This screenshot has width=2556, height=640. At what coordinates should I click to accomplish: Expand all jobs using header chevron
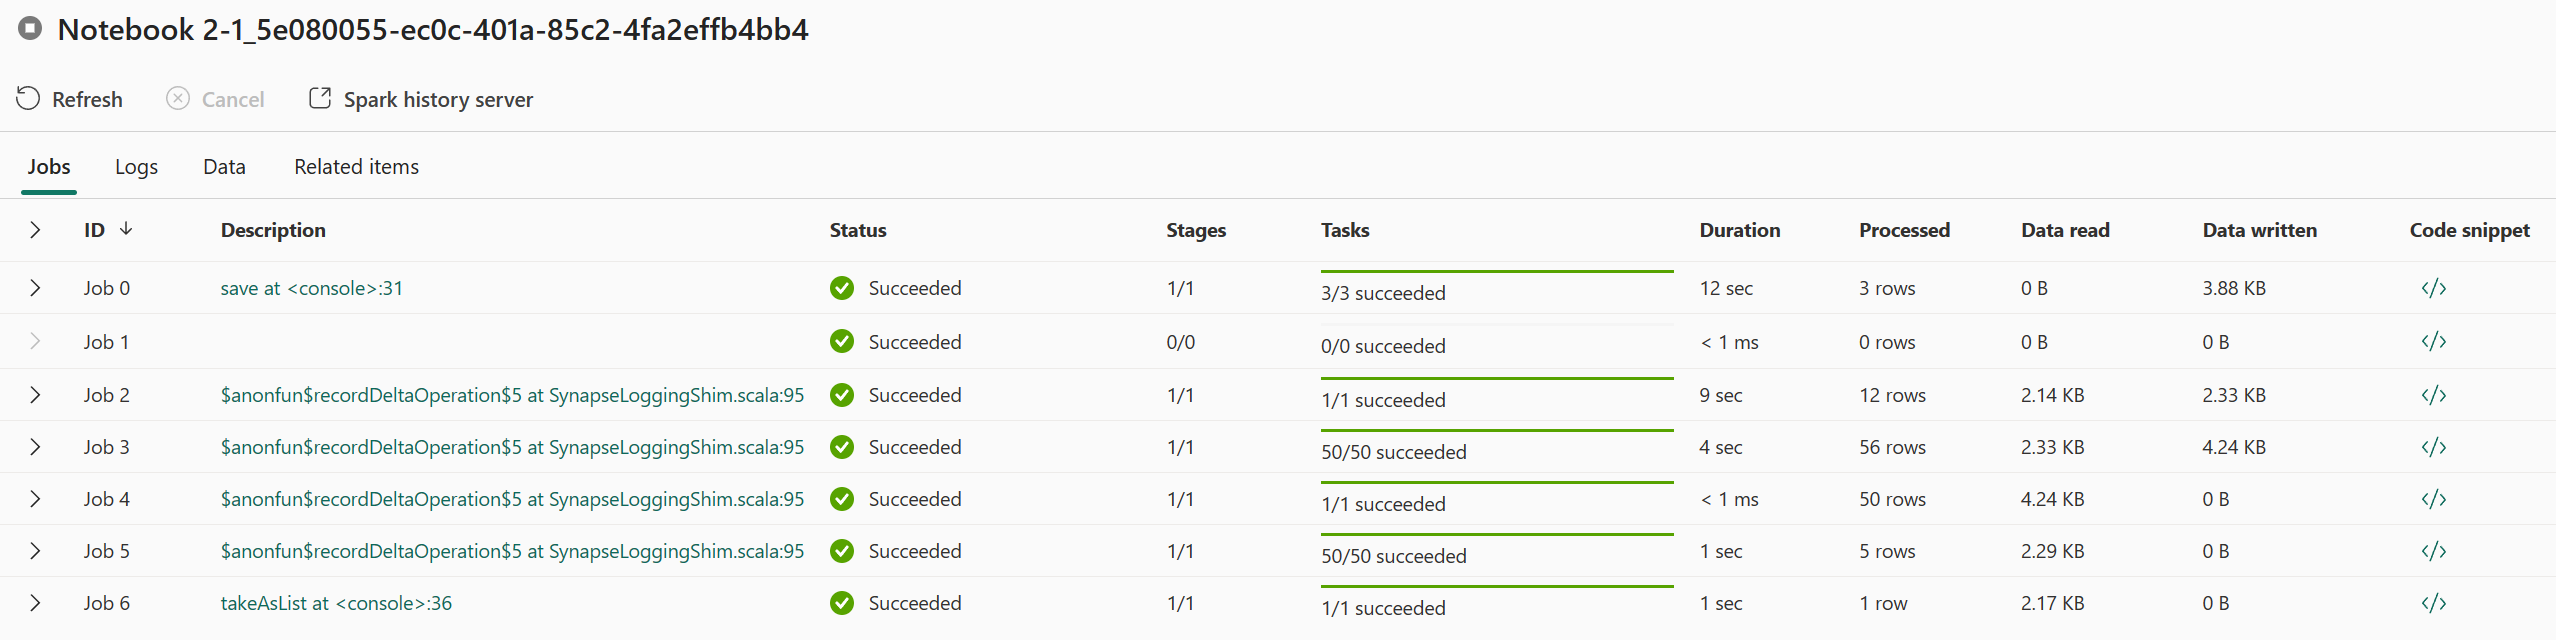tap(35, 230)
